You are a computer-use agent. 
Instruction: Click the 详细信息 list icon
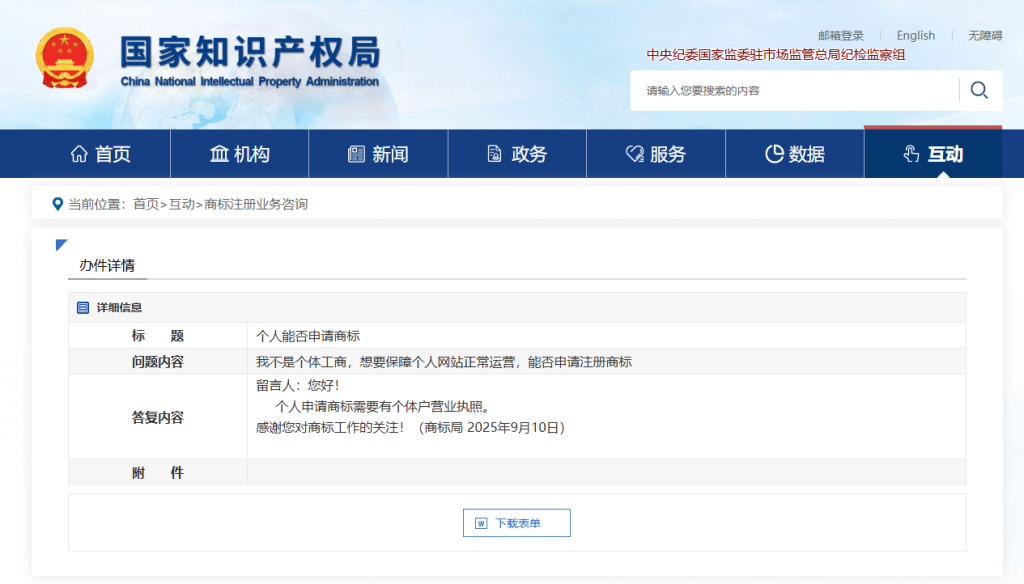coord(83,308)
